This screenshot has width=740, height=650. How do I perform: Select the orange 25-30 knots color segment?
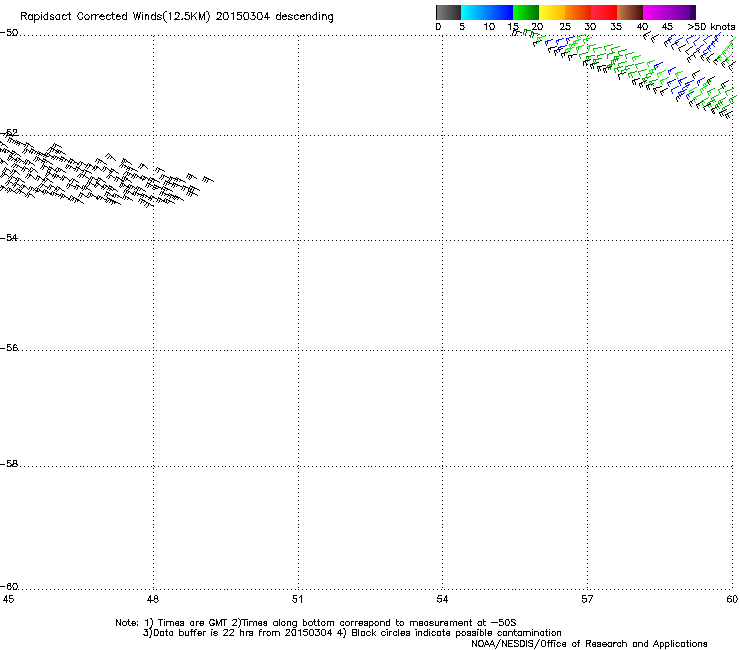tap(578, 12)
